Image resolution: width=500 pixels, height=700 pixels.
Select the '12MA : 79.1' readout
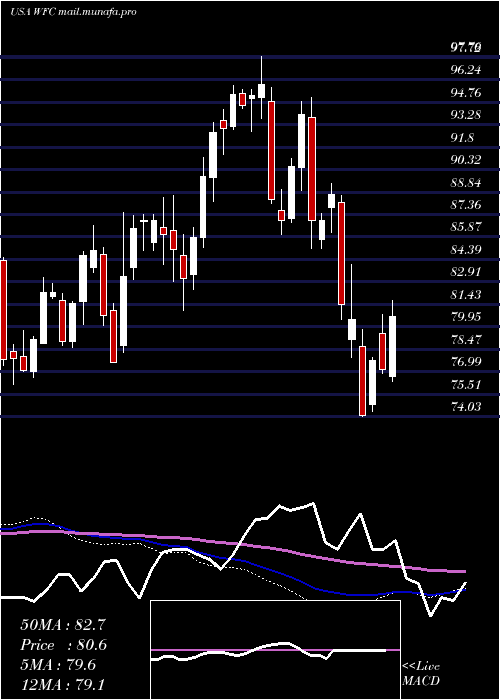pyautogui.click(x=63, y=685)
